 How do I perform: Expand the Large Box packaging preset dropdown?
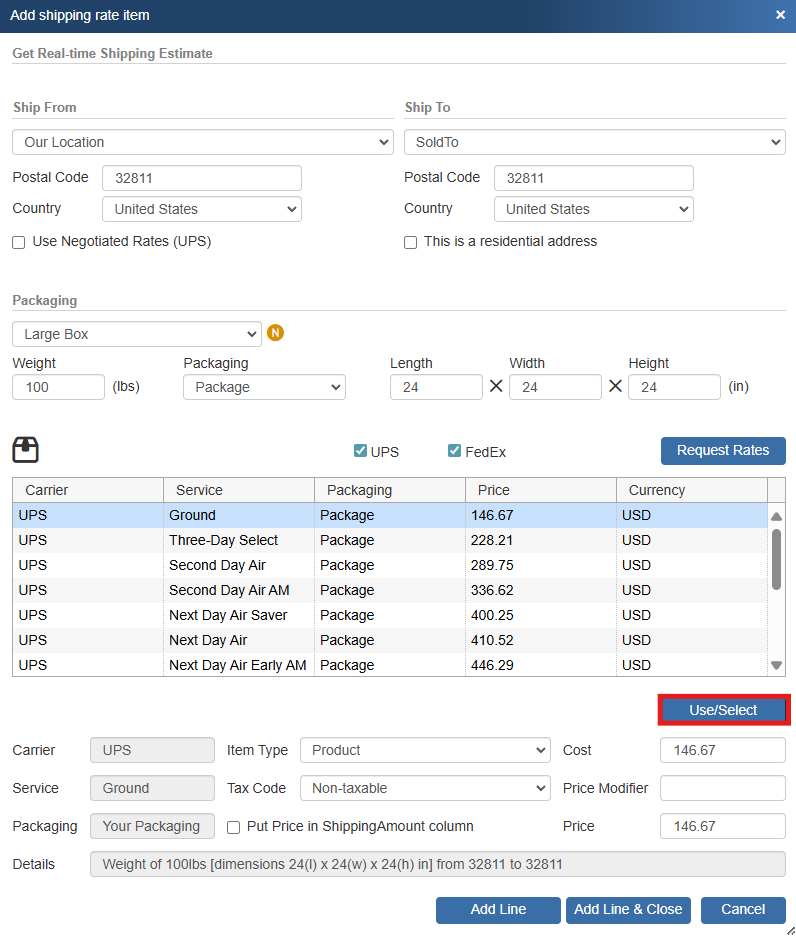click(x=137, y=334)
